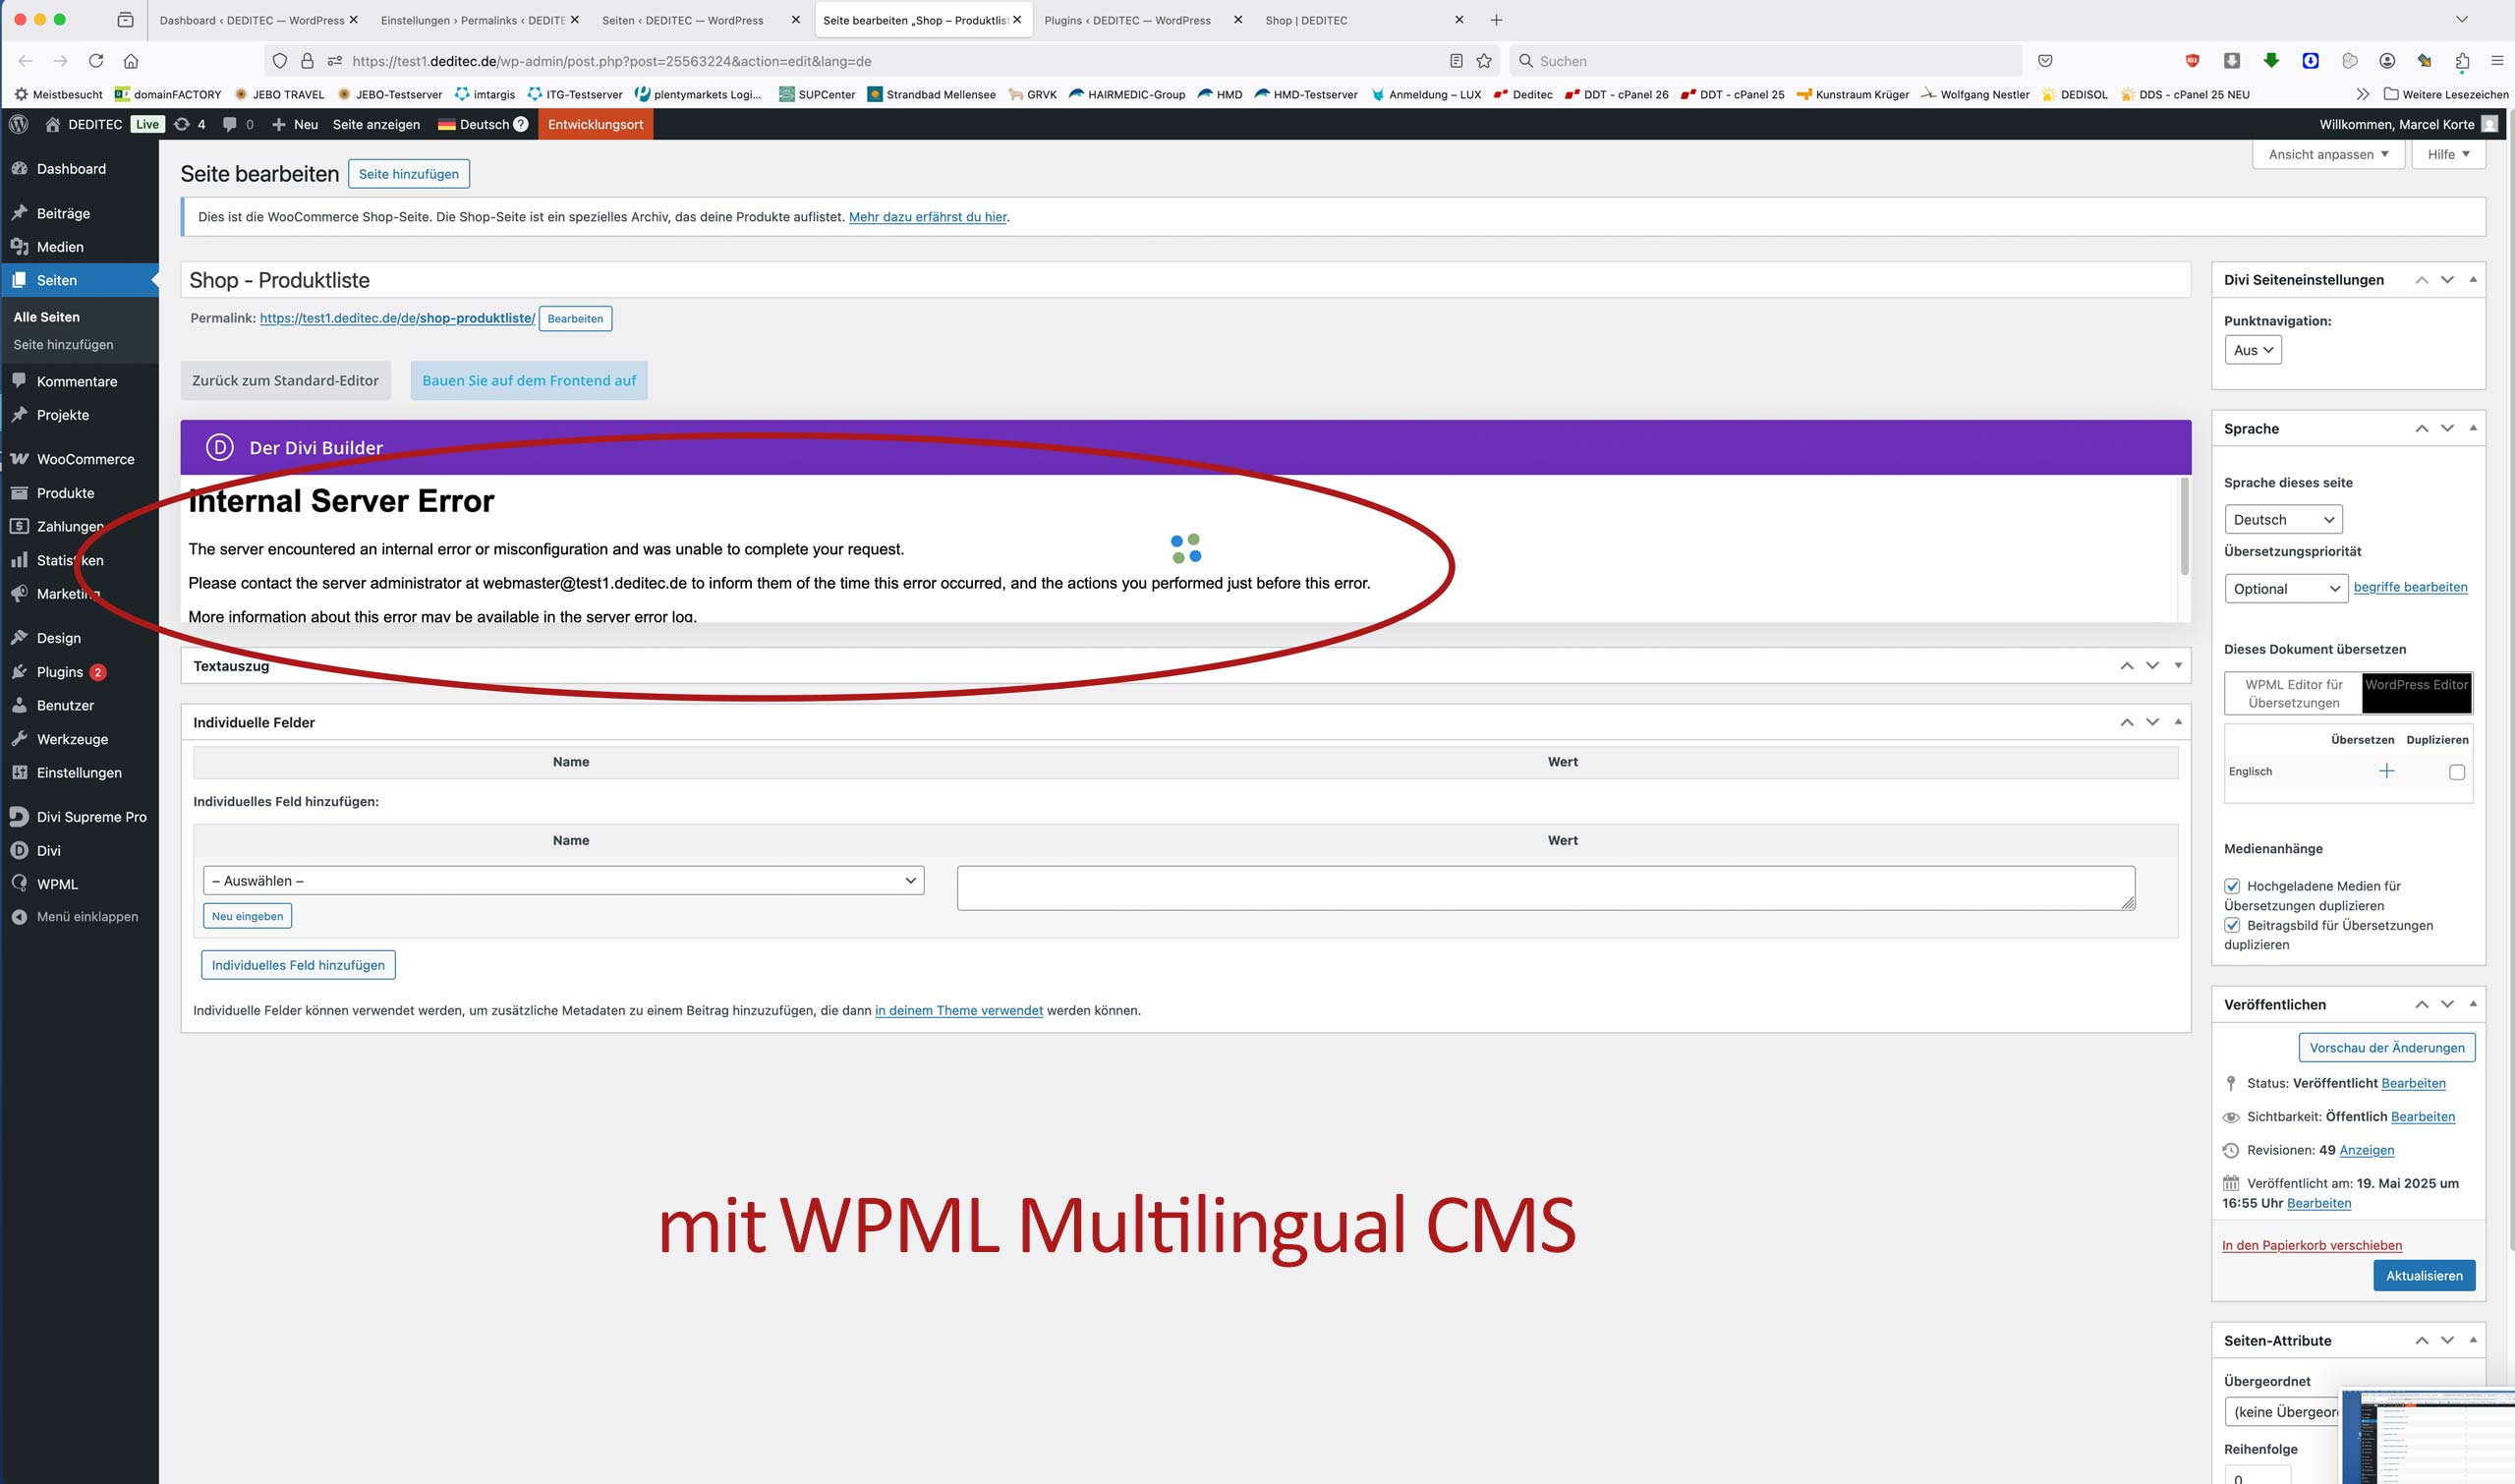Open the Punktnavigation Aus dropdown
The height and width of the screenshot is (1484, 2515).
click(2253, 350)
